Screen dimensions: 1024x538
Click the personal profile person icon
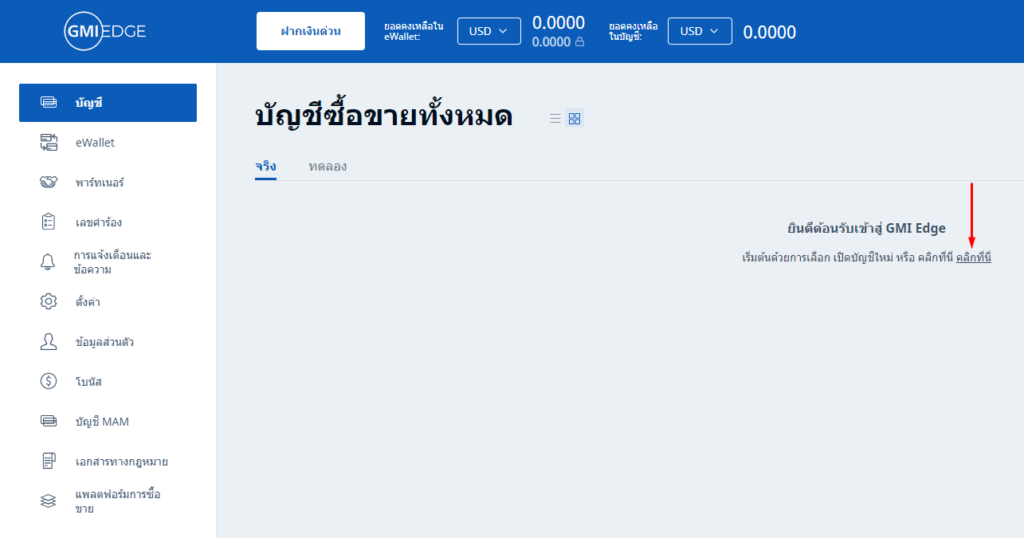coord(48,342)
